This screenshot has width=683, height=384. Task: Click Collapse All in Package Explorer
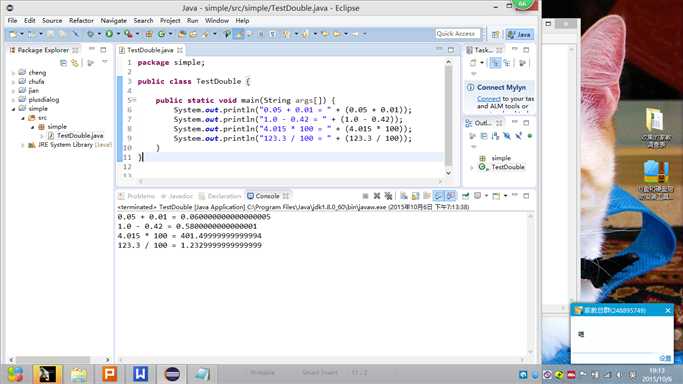63,63
